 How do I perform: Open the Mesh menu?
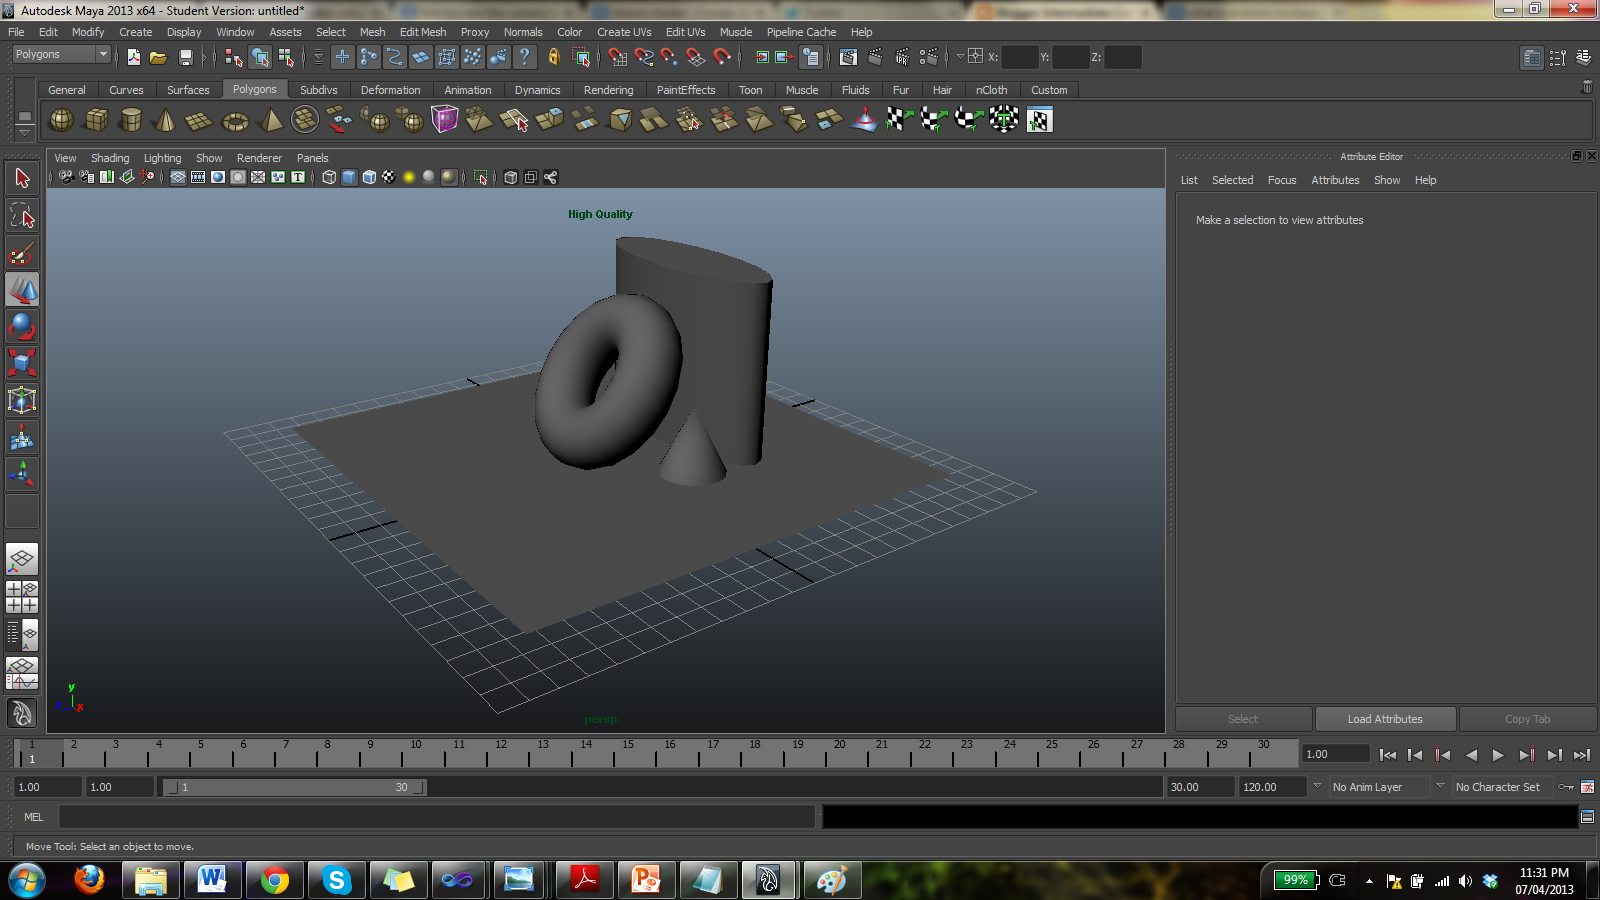pyautogui.click(x=372, y=32)
